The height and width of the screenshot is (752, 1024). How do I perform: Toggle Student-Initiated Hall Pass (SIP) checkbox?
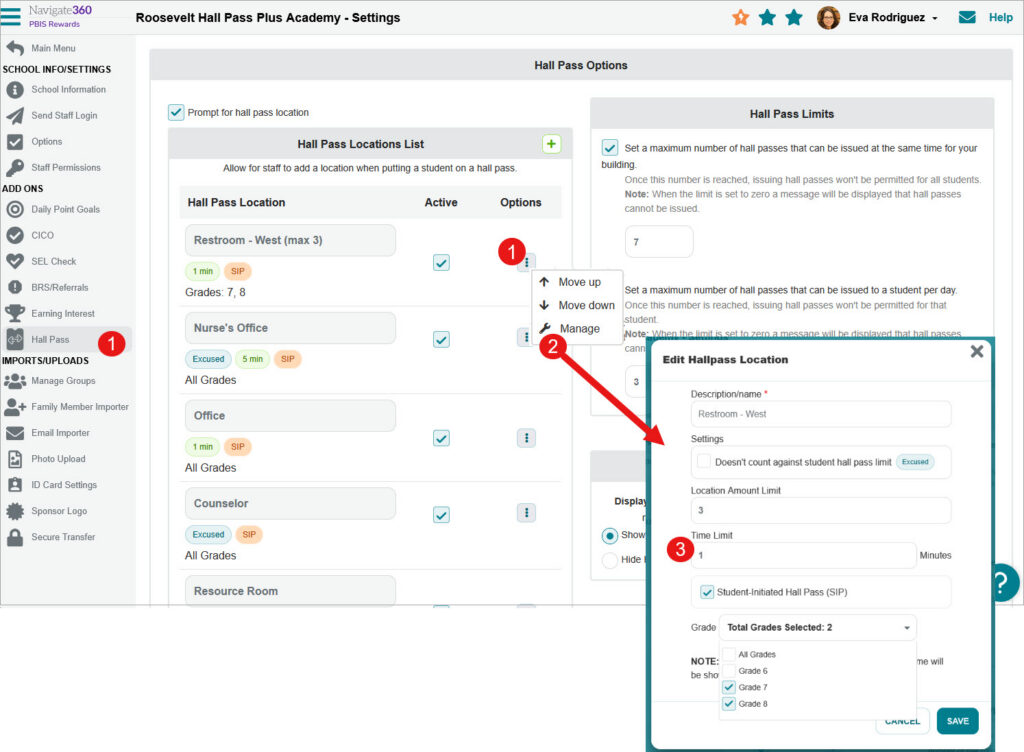tap(708, 592)
